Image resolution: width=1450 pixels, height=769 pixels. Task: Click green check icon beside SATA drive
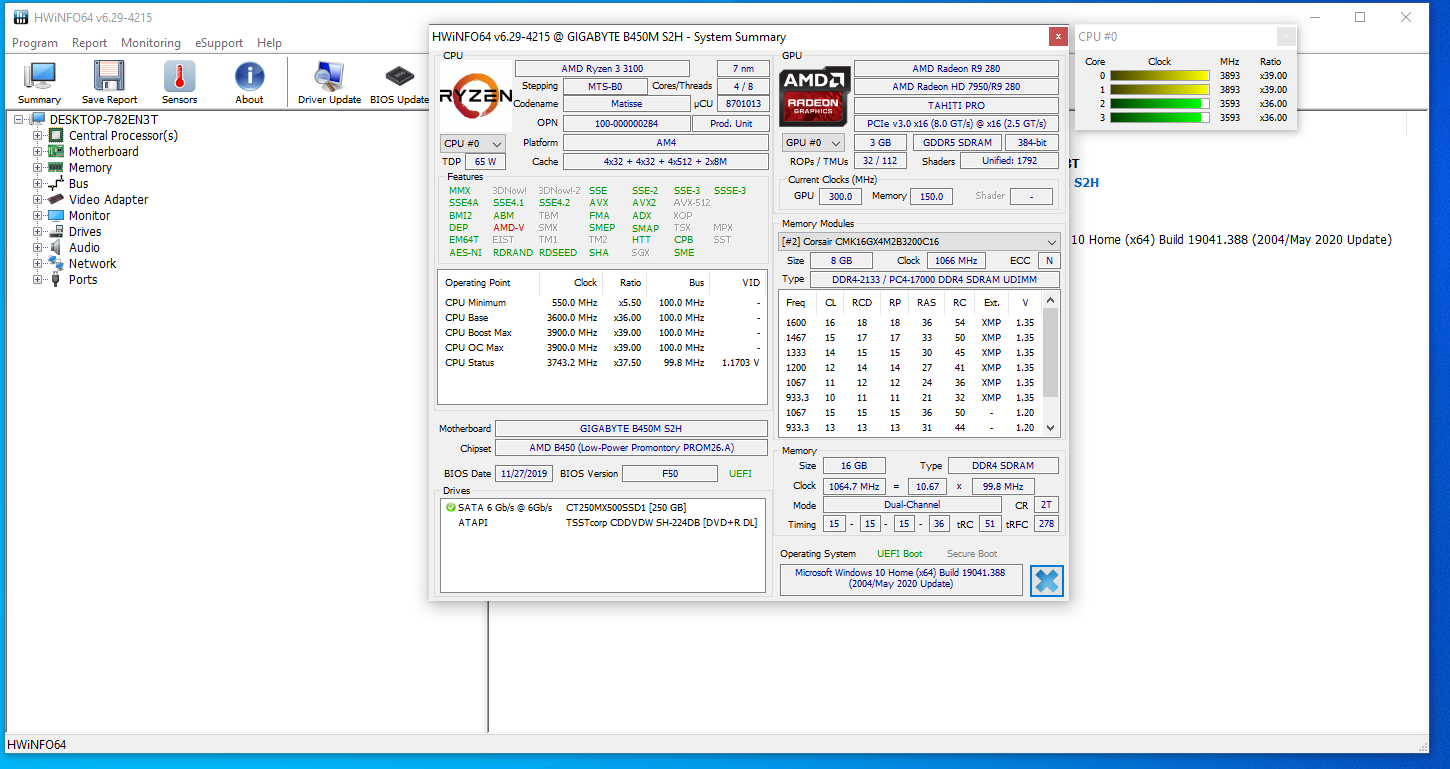(451, 508)
